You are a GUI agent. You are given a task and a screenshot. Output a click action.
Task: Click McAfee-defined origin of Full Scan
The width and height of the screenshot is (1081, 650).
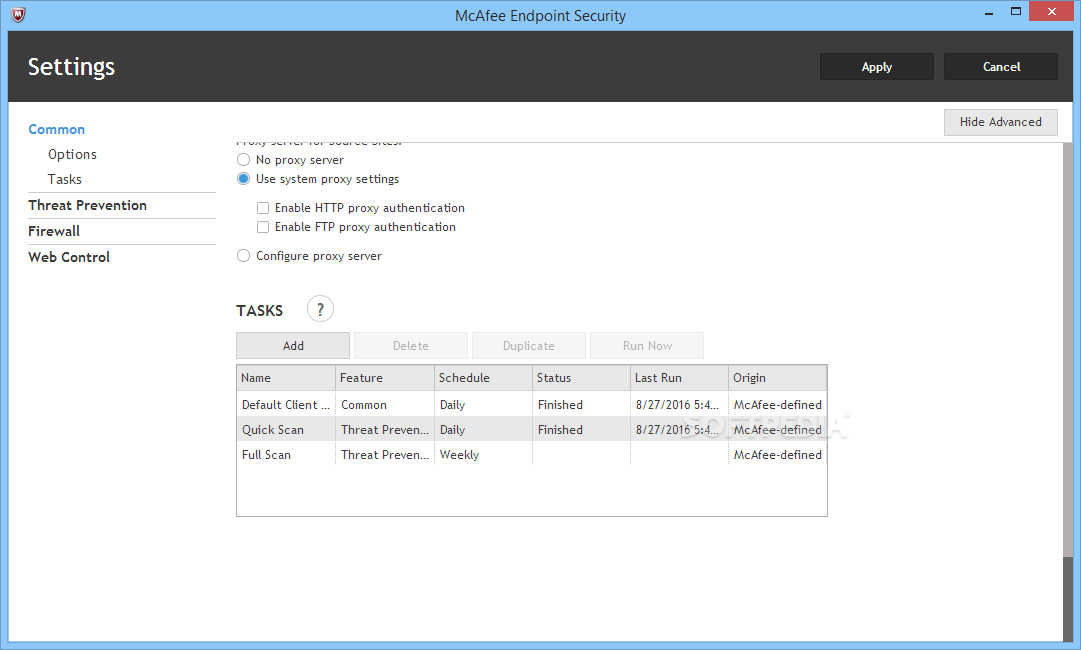[x=778, y=455]
